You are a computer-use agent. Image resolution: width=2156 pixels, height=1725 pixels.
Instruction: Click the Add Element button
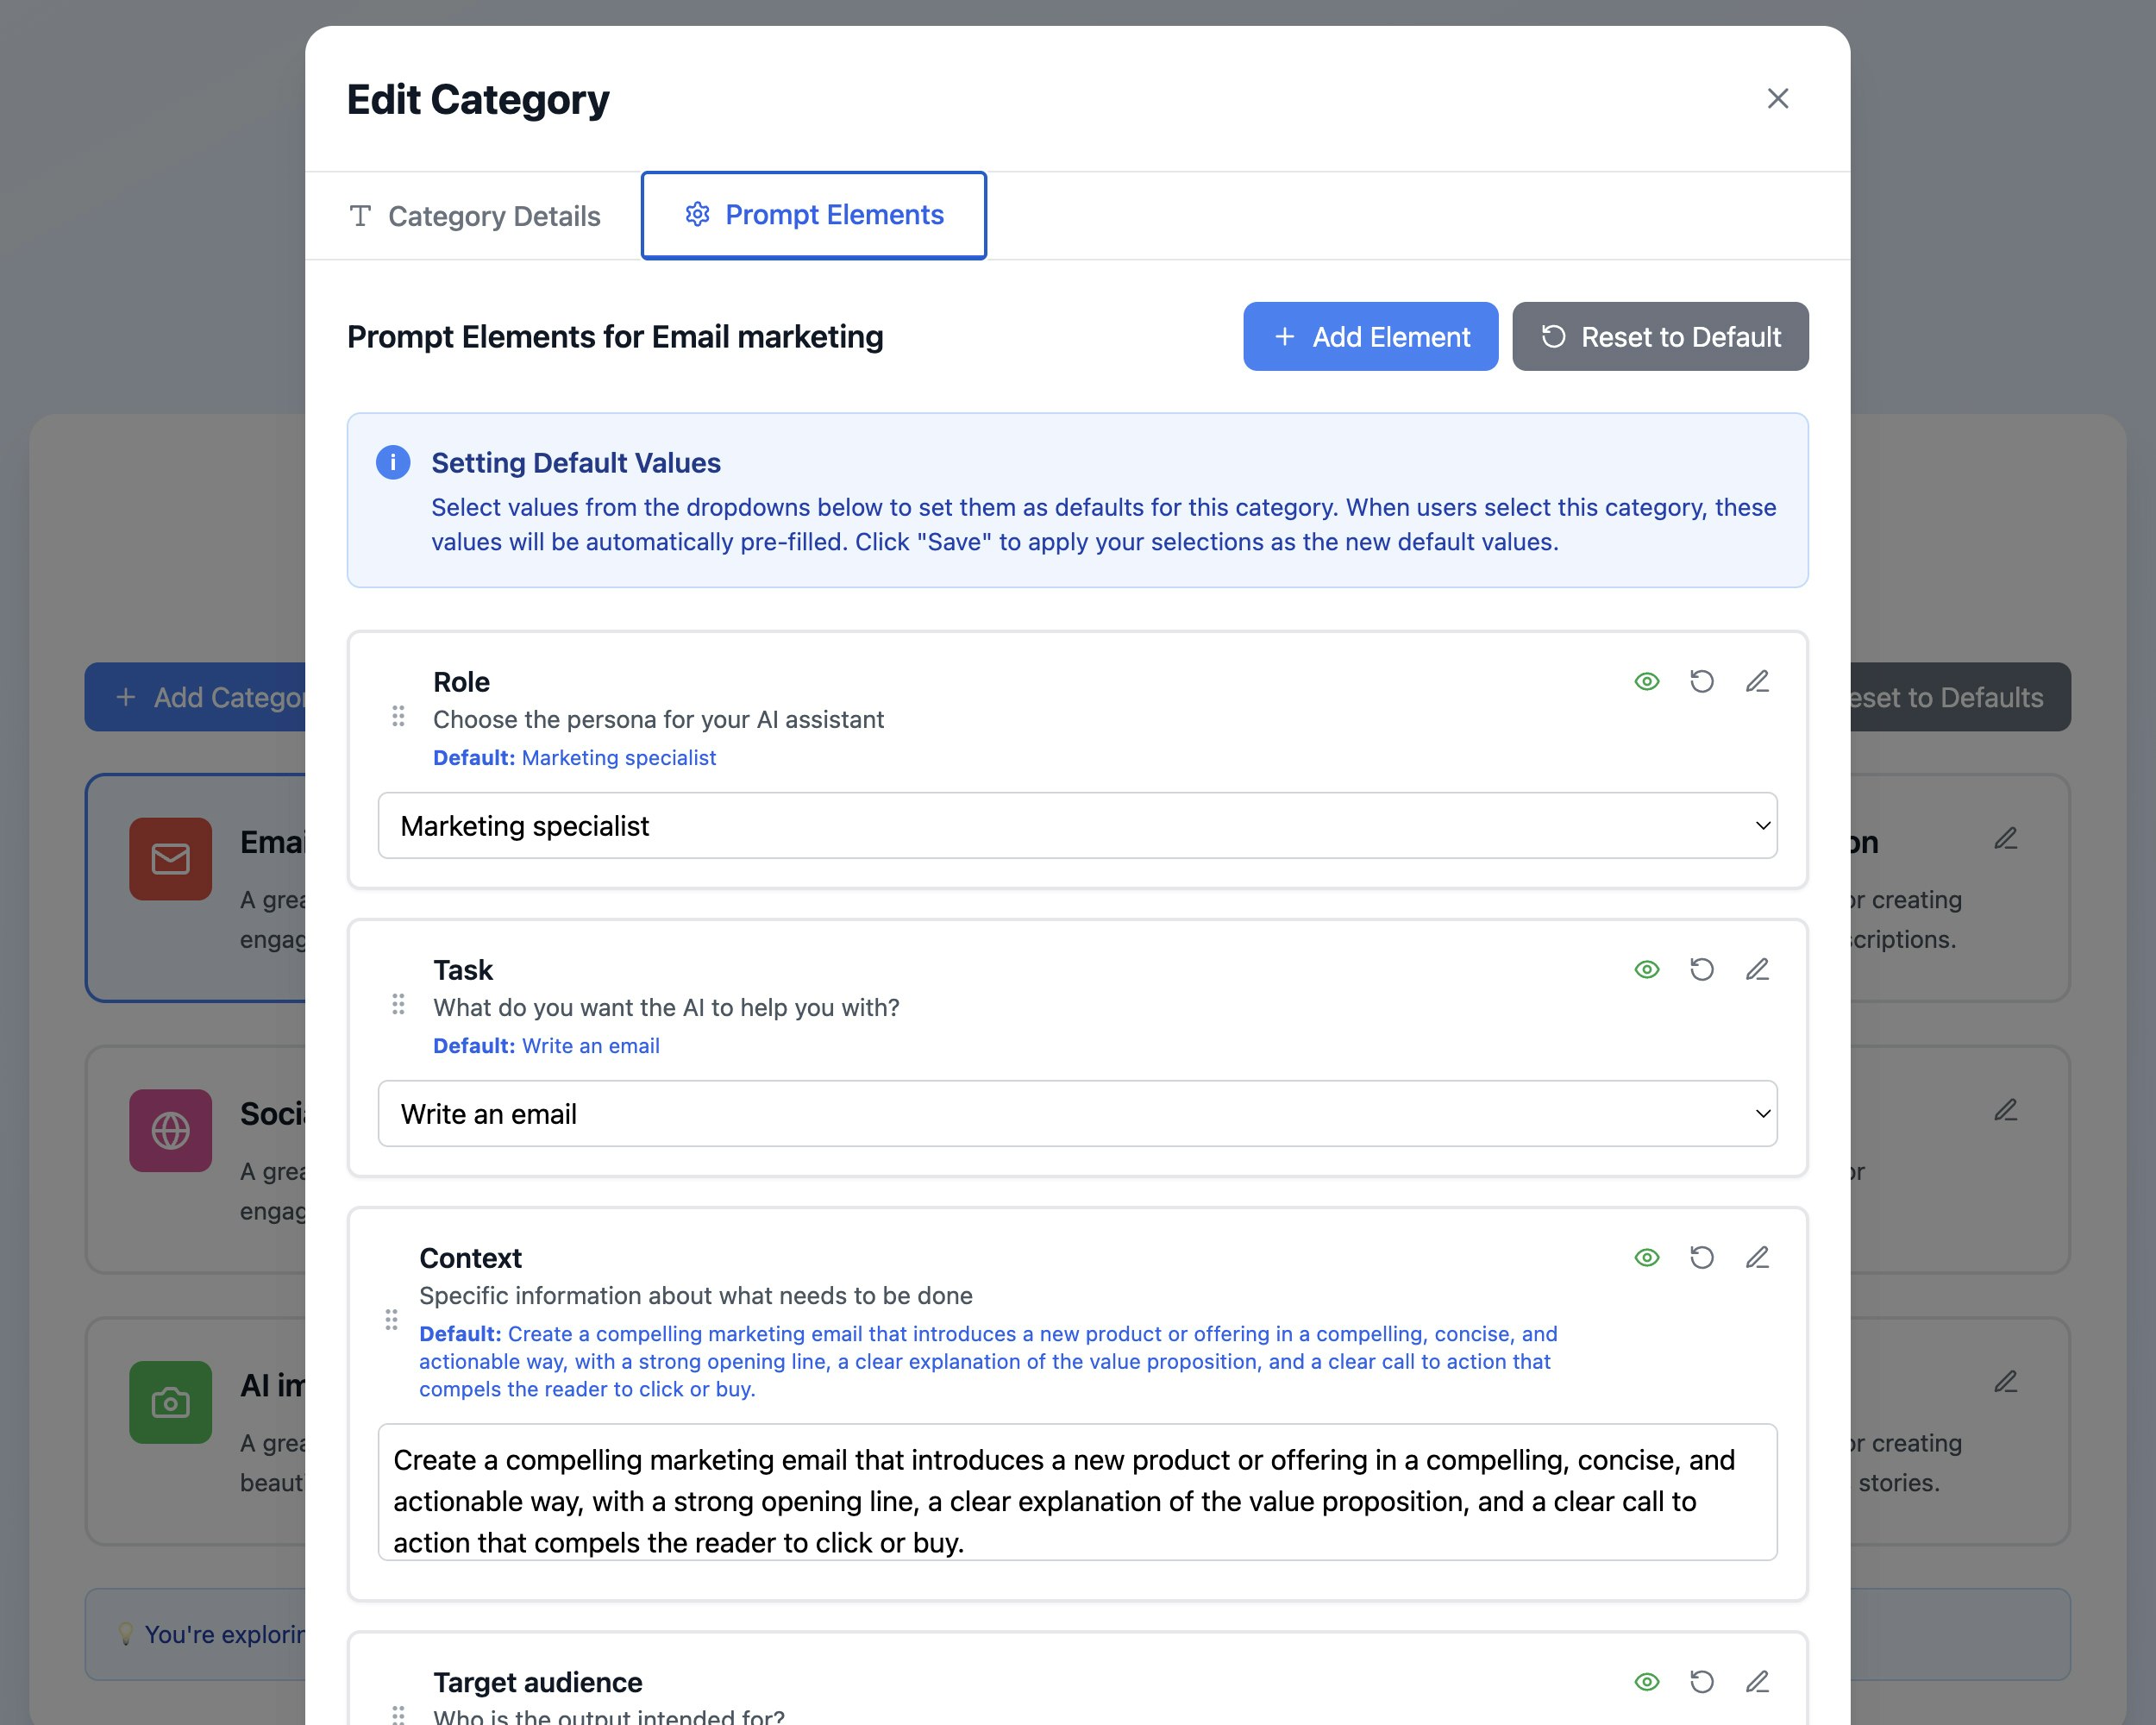(x=1370, y=337)
